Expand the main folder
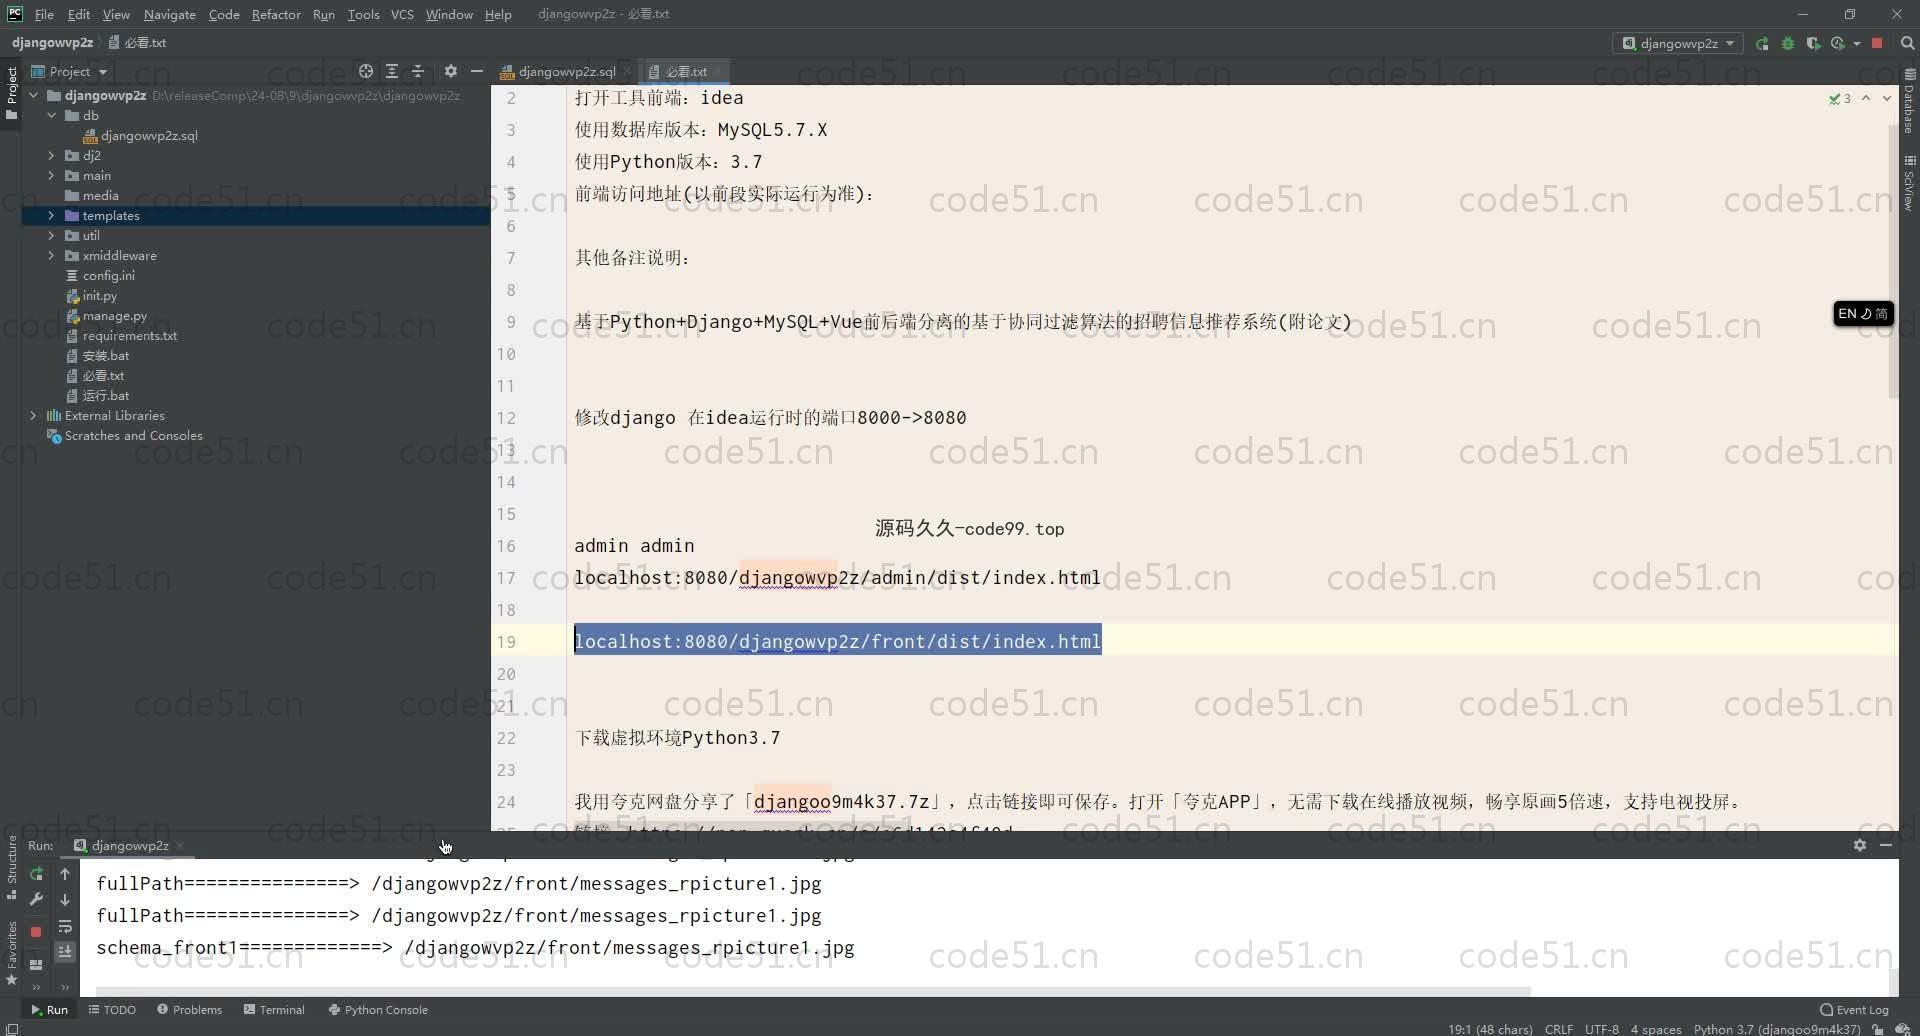This screenshot has width=1920, height=1036. pos(51,175)
